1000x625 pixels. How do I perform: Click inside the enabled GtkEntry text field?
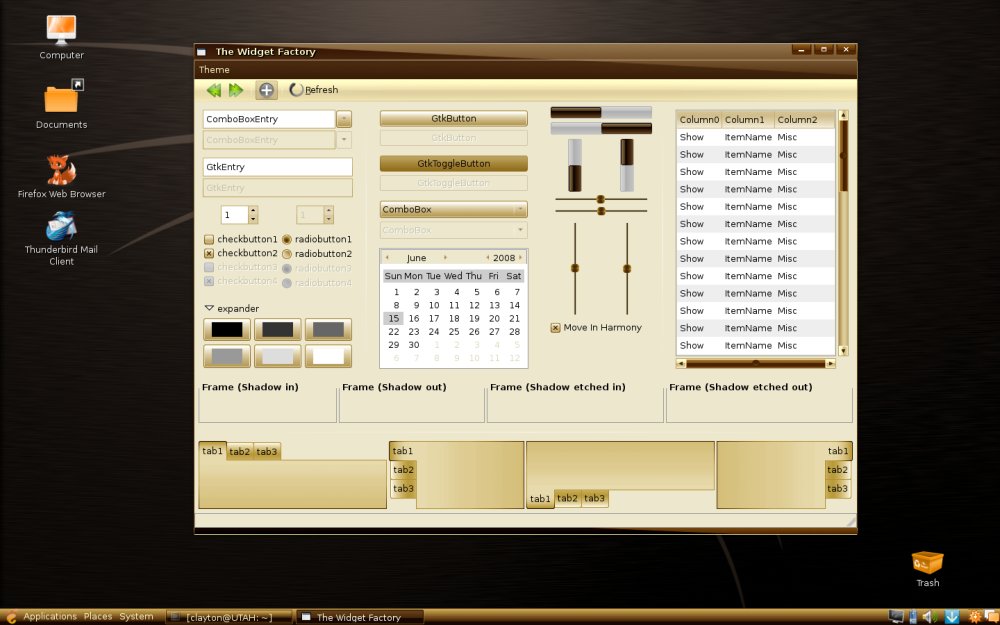pos(277,167)
